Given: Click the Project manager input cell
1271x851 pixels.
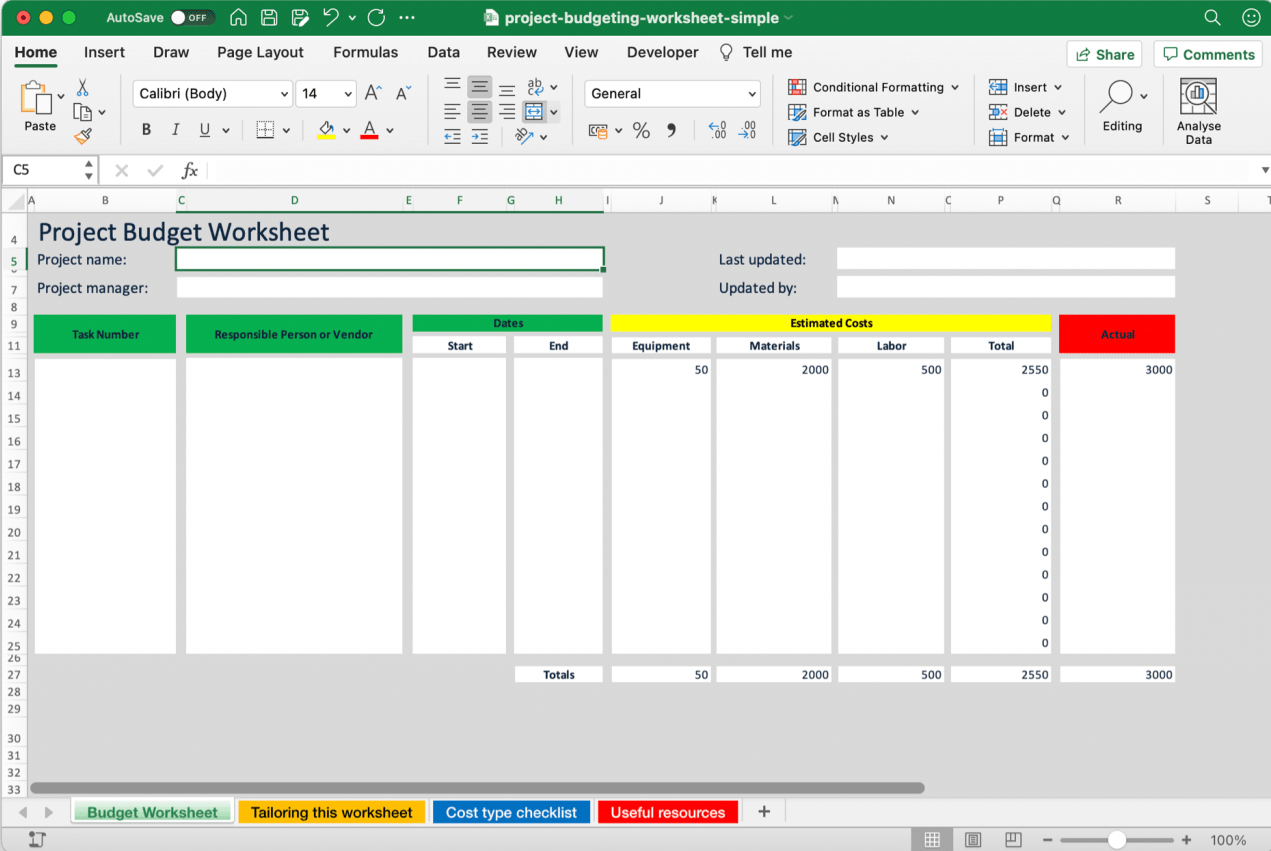Looking at the screenshot, I should tap(389, 288).
